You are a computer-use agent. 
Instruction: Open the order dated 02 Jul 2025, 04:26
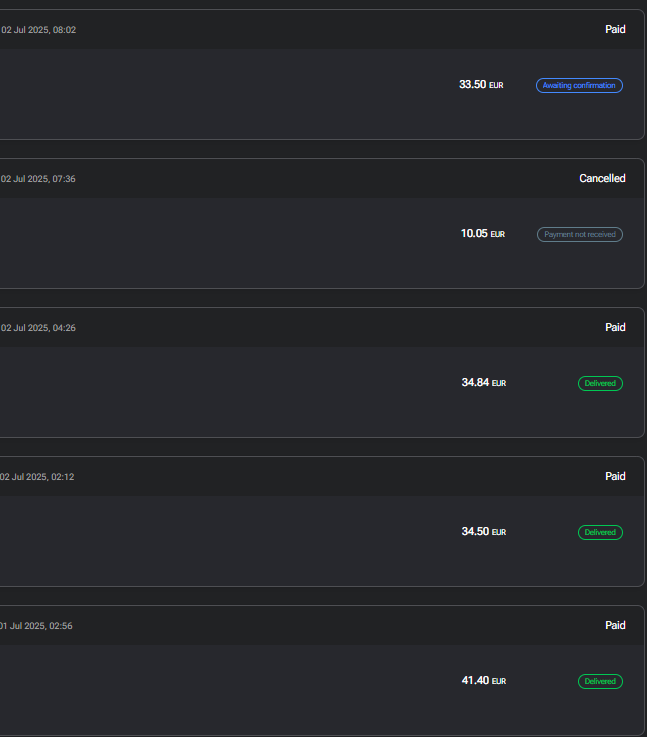pyautogui.click(x=38, y=328)
